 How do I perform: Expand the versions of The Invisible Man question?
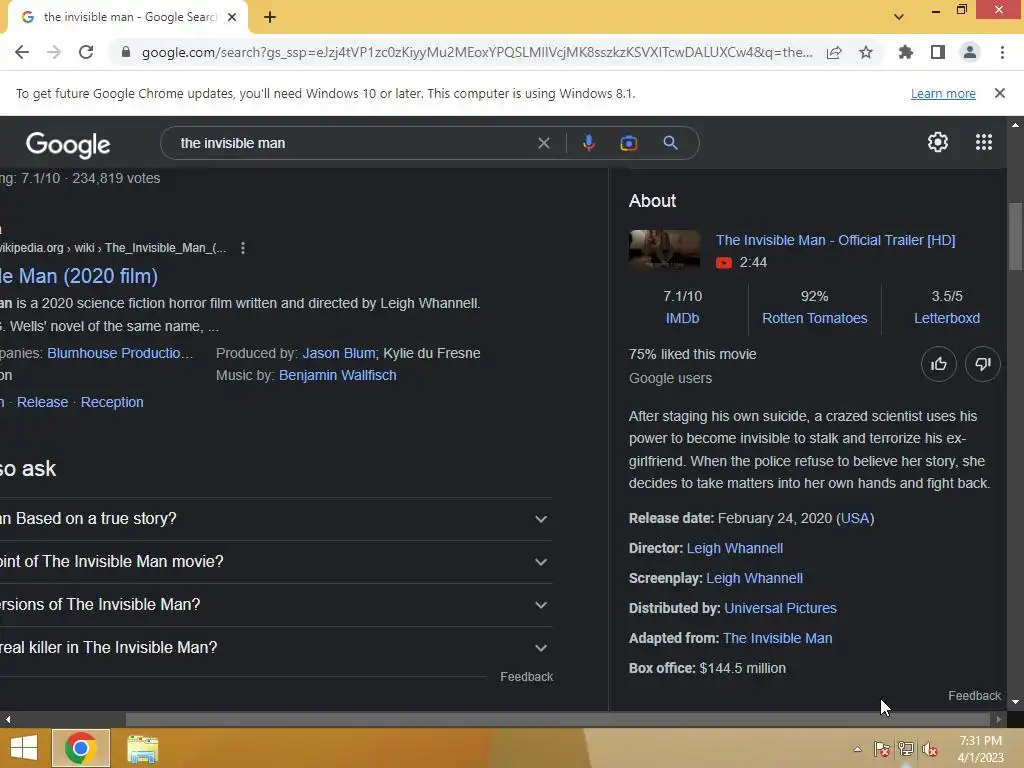[276, 605]
